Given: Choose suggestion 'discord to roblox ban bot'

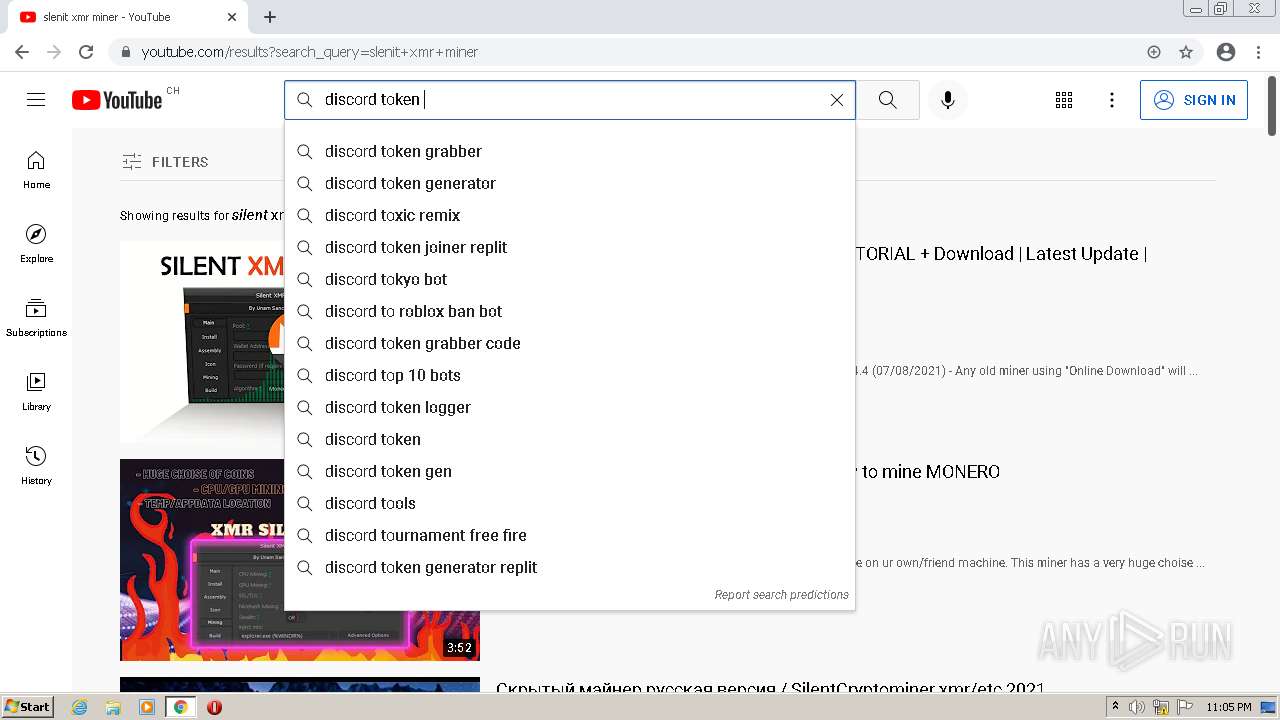Looking at the screenshot, I should coord(570,311).
